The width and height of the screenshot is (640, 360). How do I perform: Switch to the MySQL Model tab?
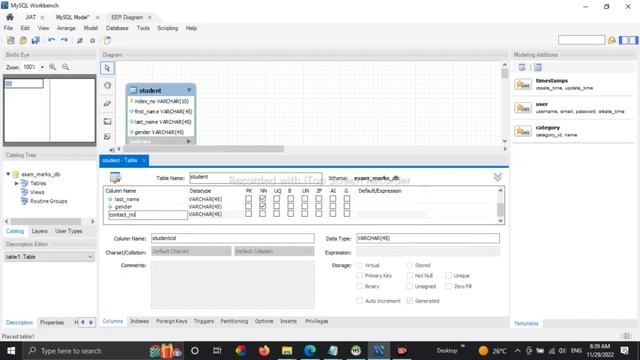73,17
